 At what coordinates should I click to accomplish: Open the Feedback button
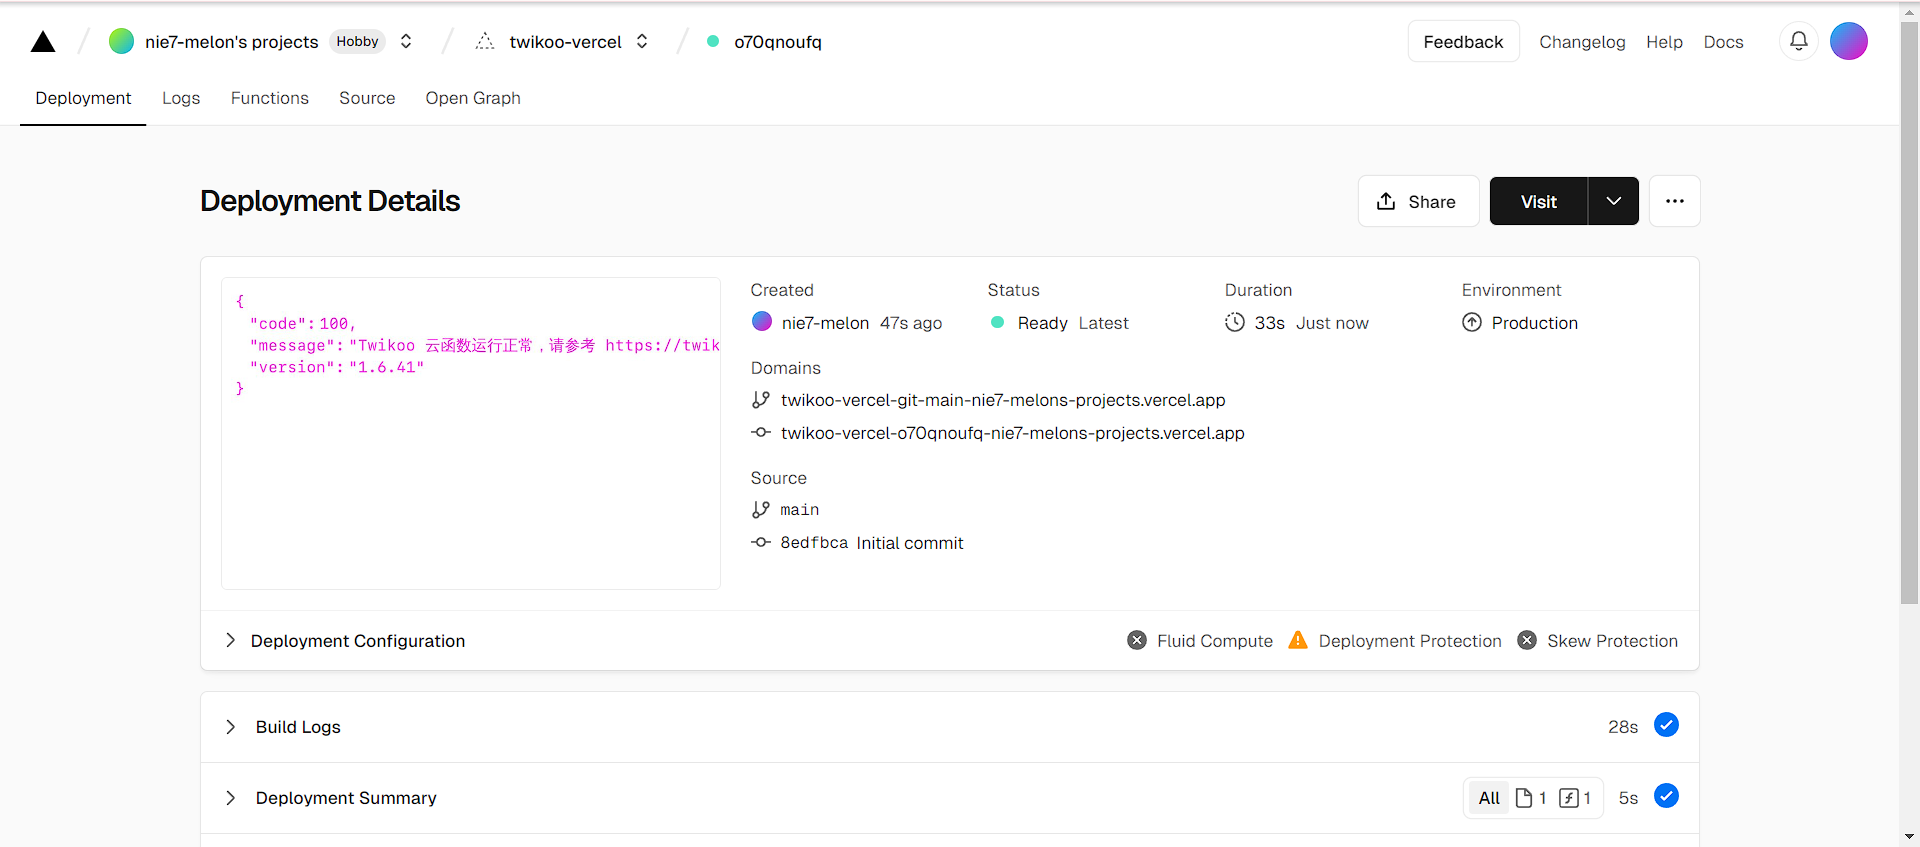pyautogui.click(x=1463, y=41)
